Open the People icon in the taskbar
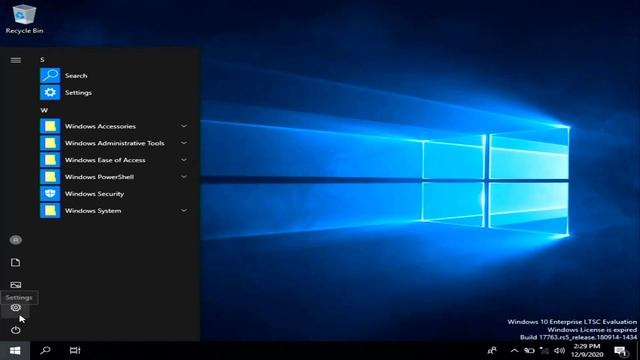The height and width of the screenshot is (360, 640). pyautogui.click(x=492, y=351)
